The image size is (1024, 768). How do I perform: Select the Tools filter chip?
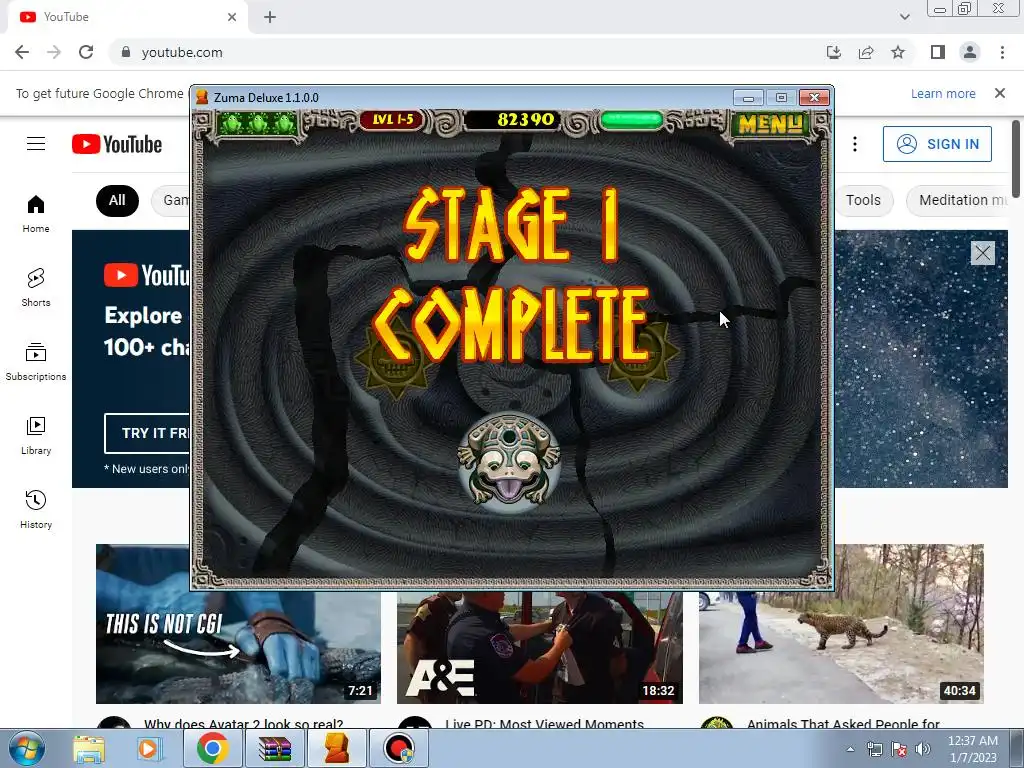863,200
